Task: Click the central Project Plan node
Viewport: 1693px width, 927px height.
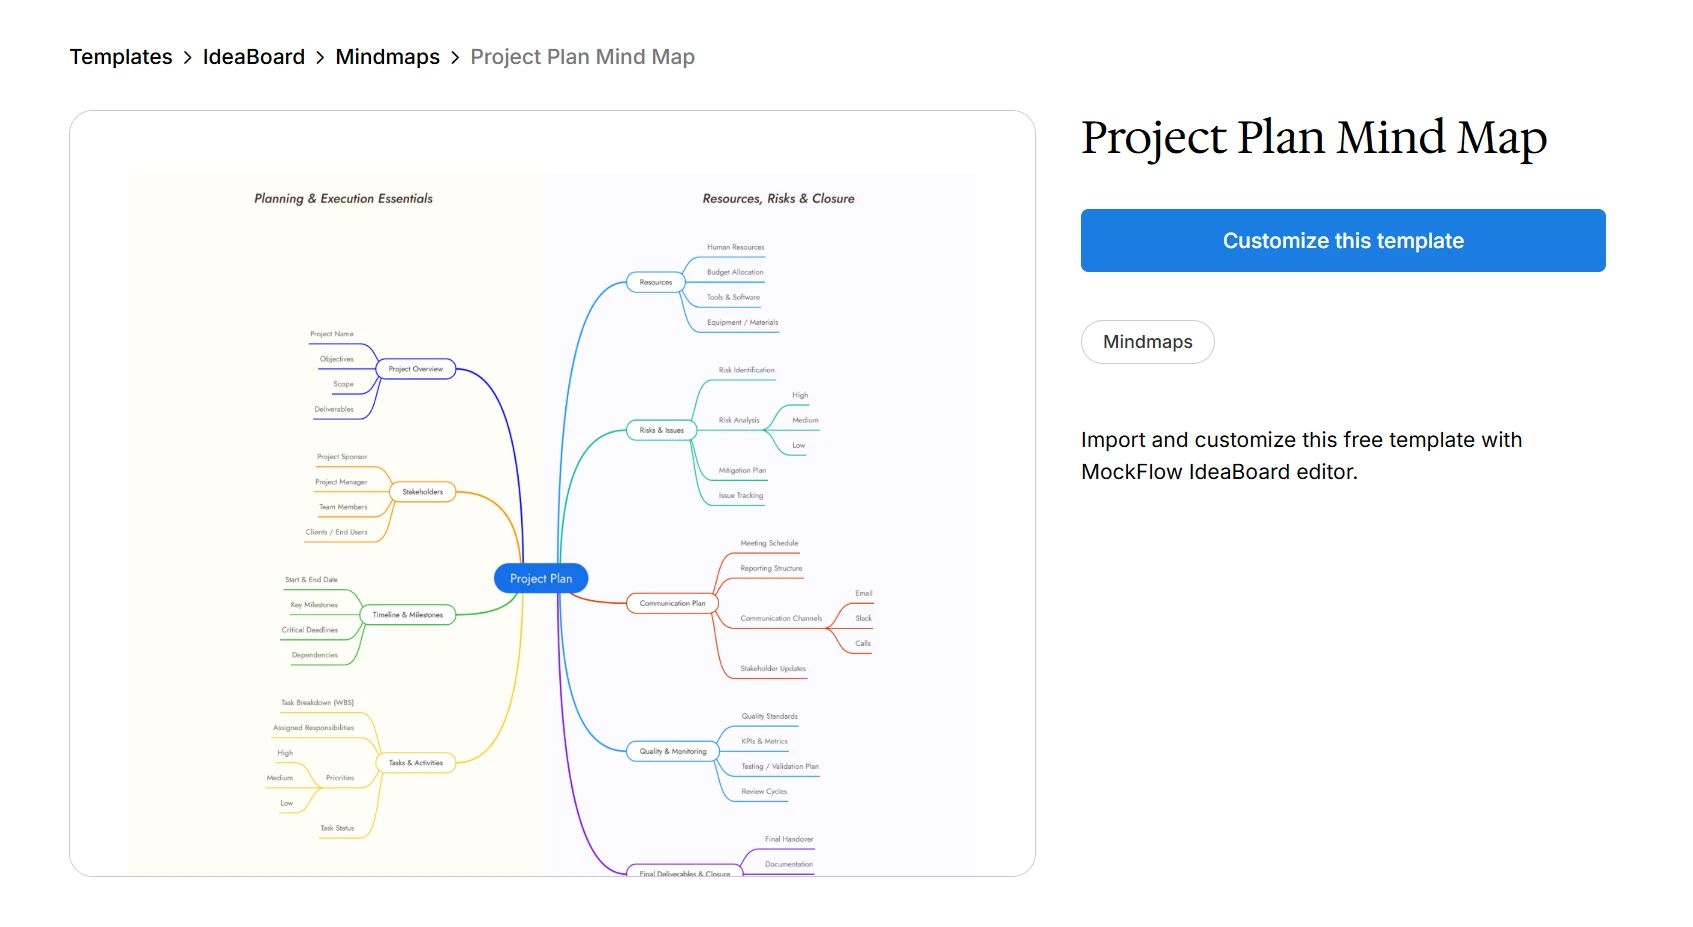Action: point(541,578)
